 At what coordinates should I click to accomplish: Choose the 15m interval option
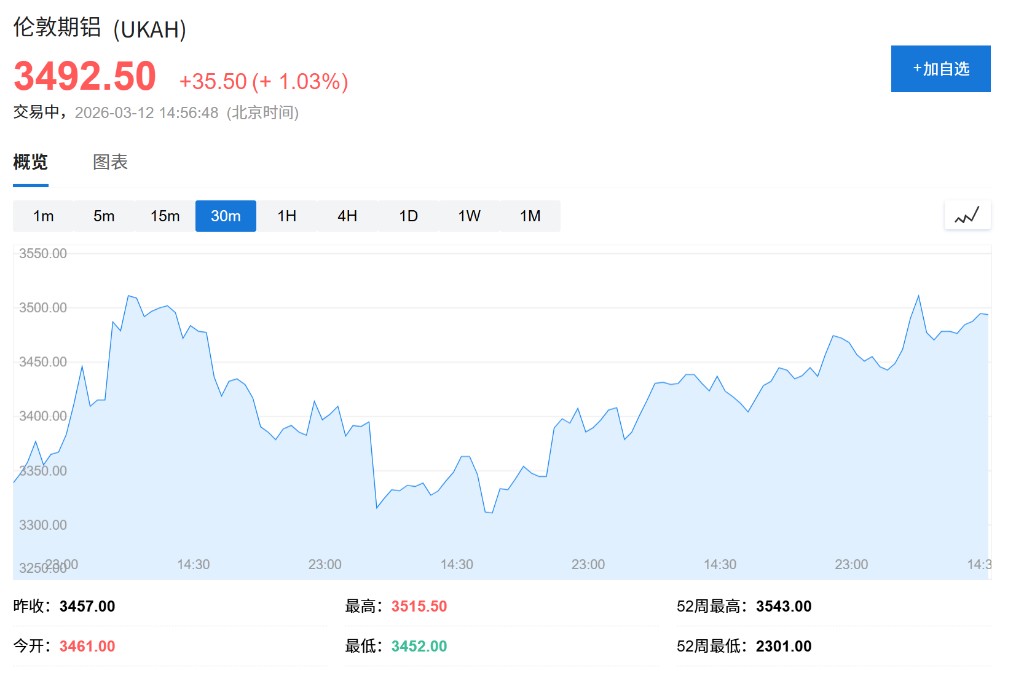(x=165, y=216)
